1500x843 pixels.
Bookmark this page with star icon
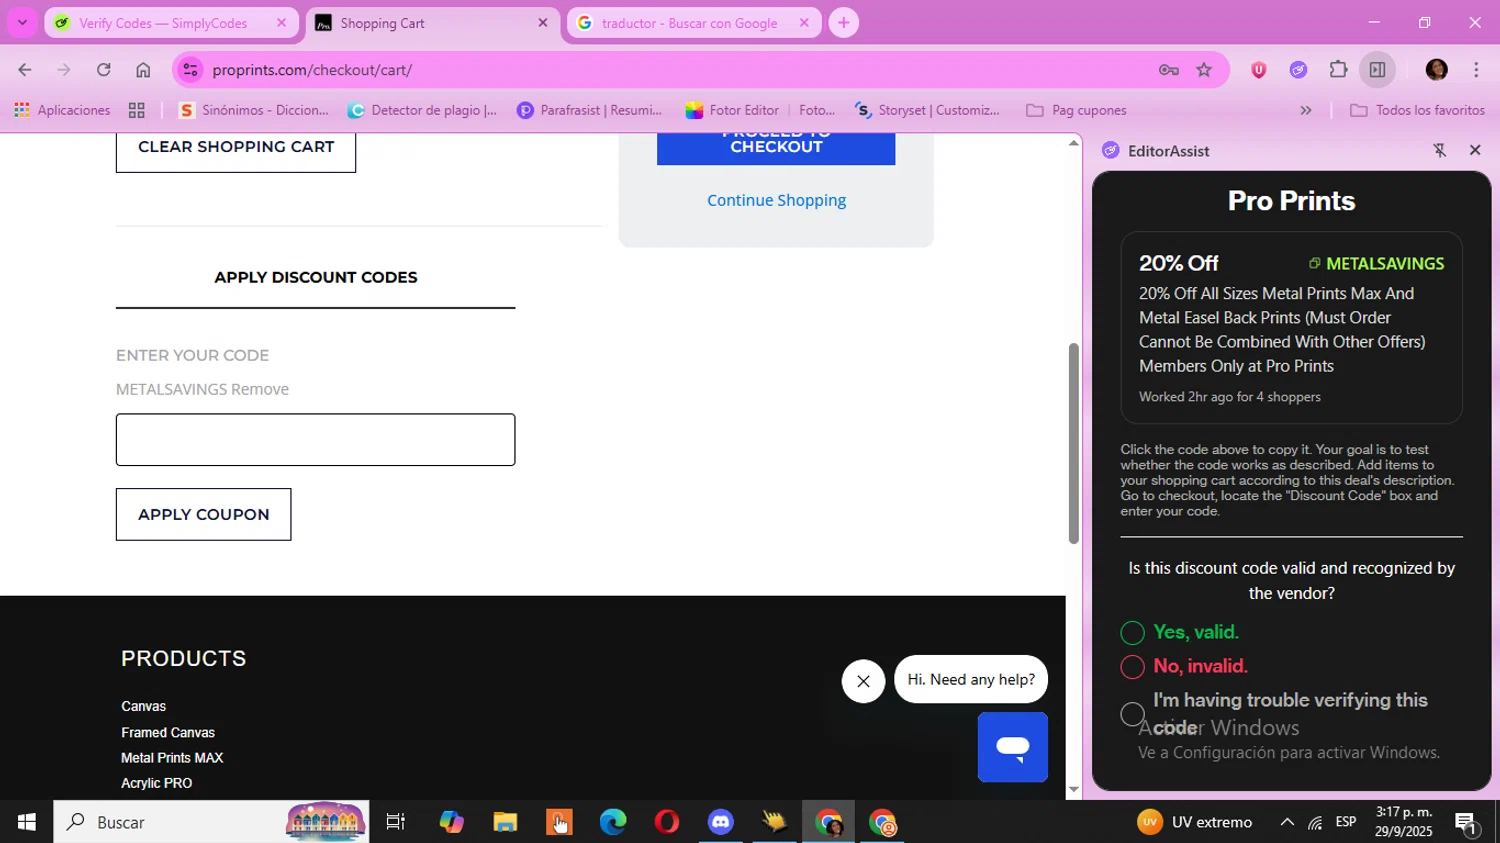coord(1204,70)
